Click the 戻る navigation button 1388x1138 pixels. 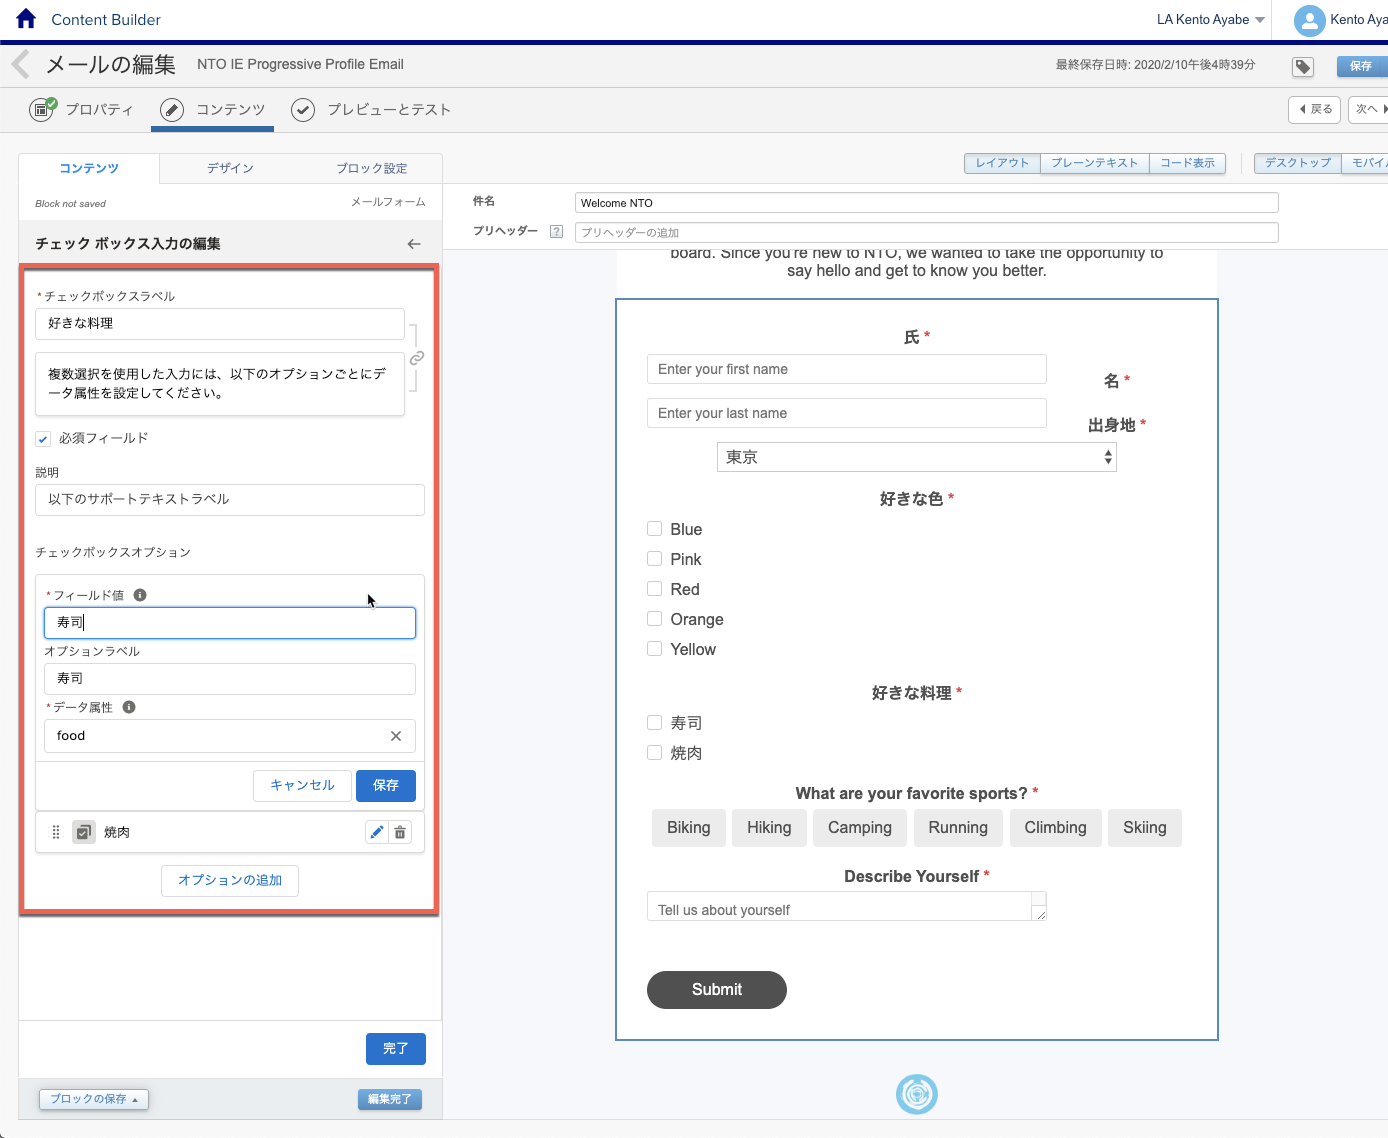pos(1315,109)
